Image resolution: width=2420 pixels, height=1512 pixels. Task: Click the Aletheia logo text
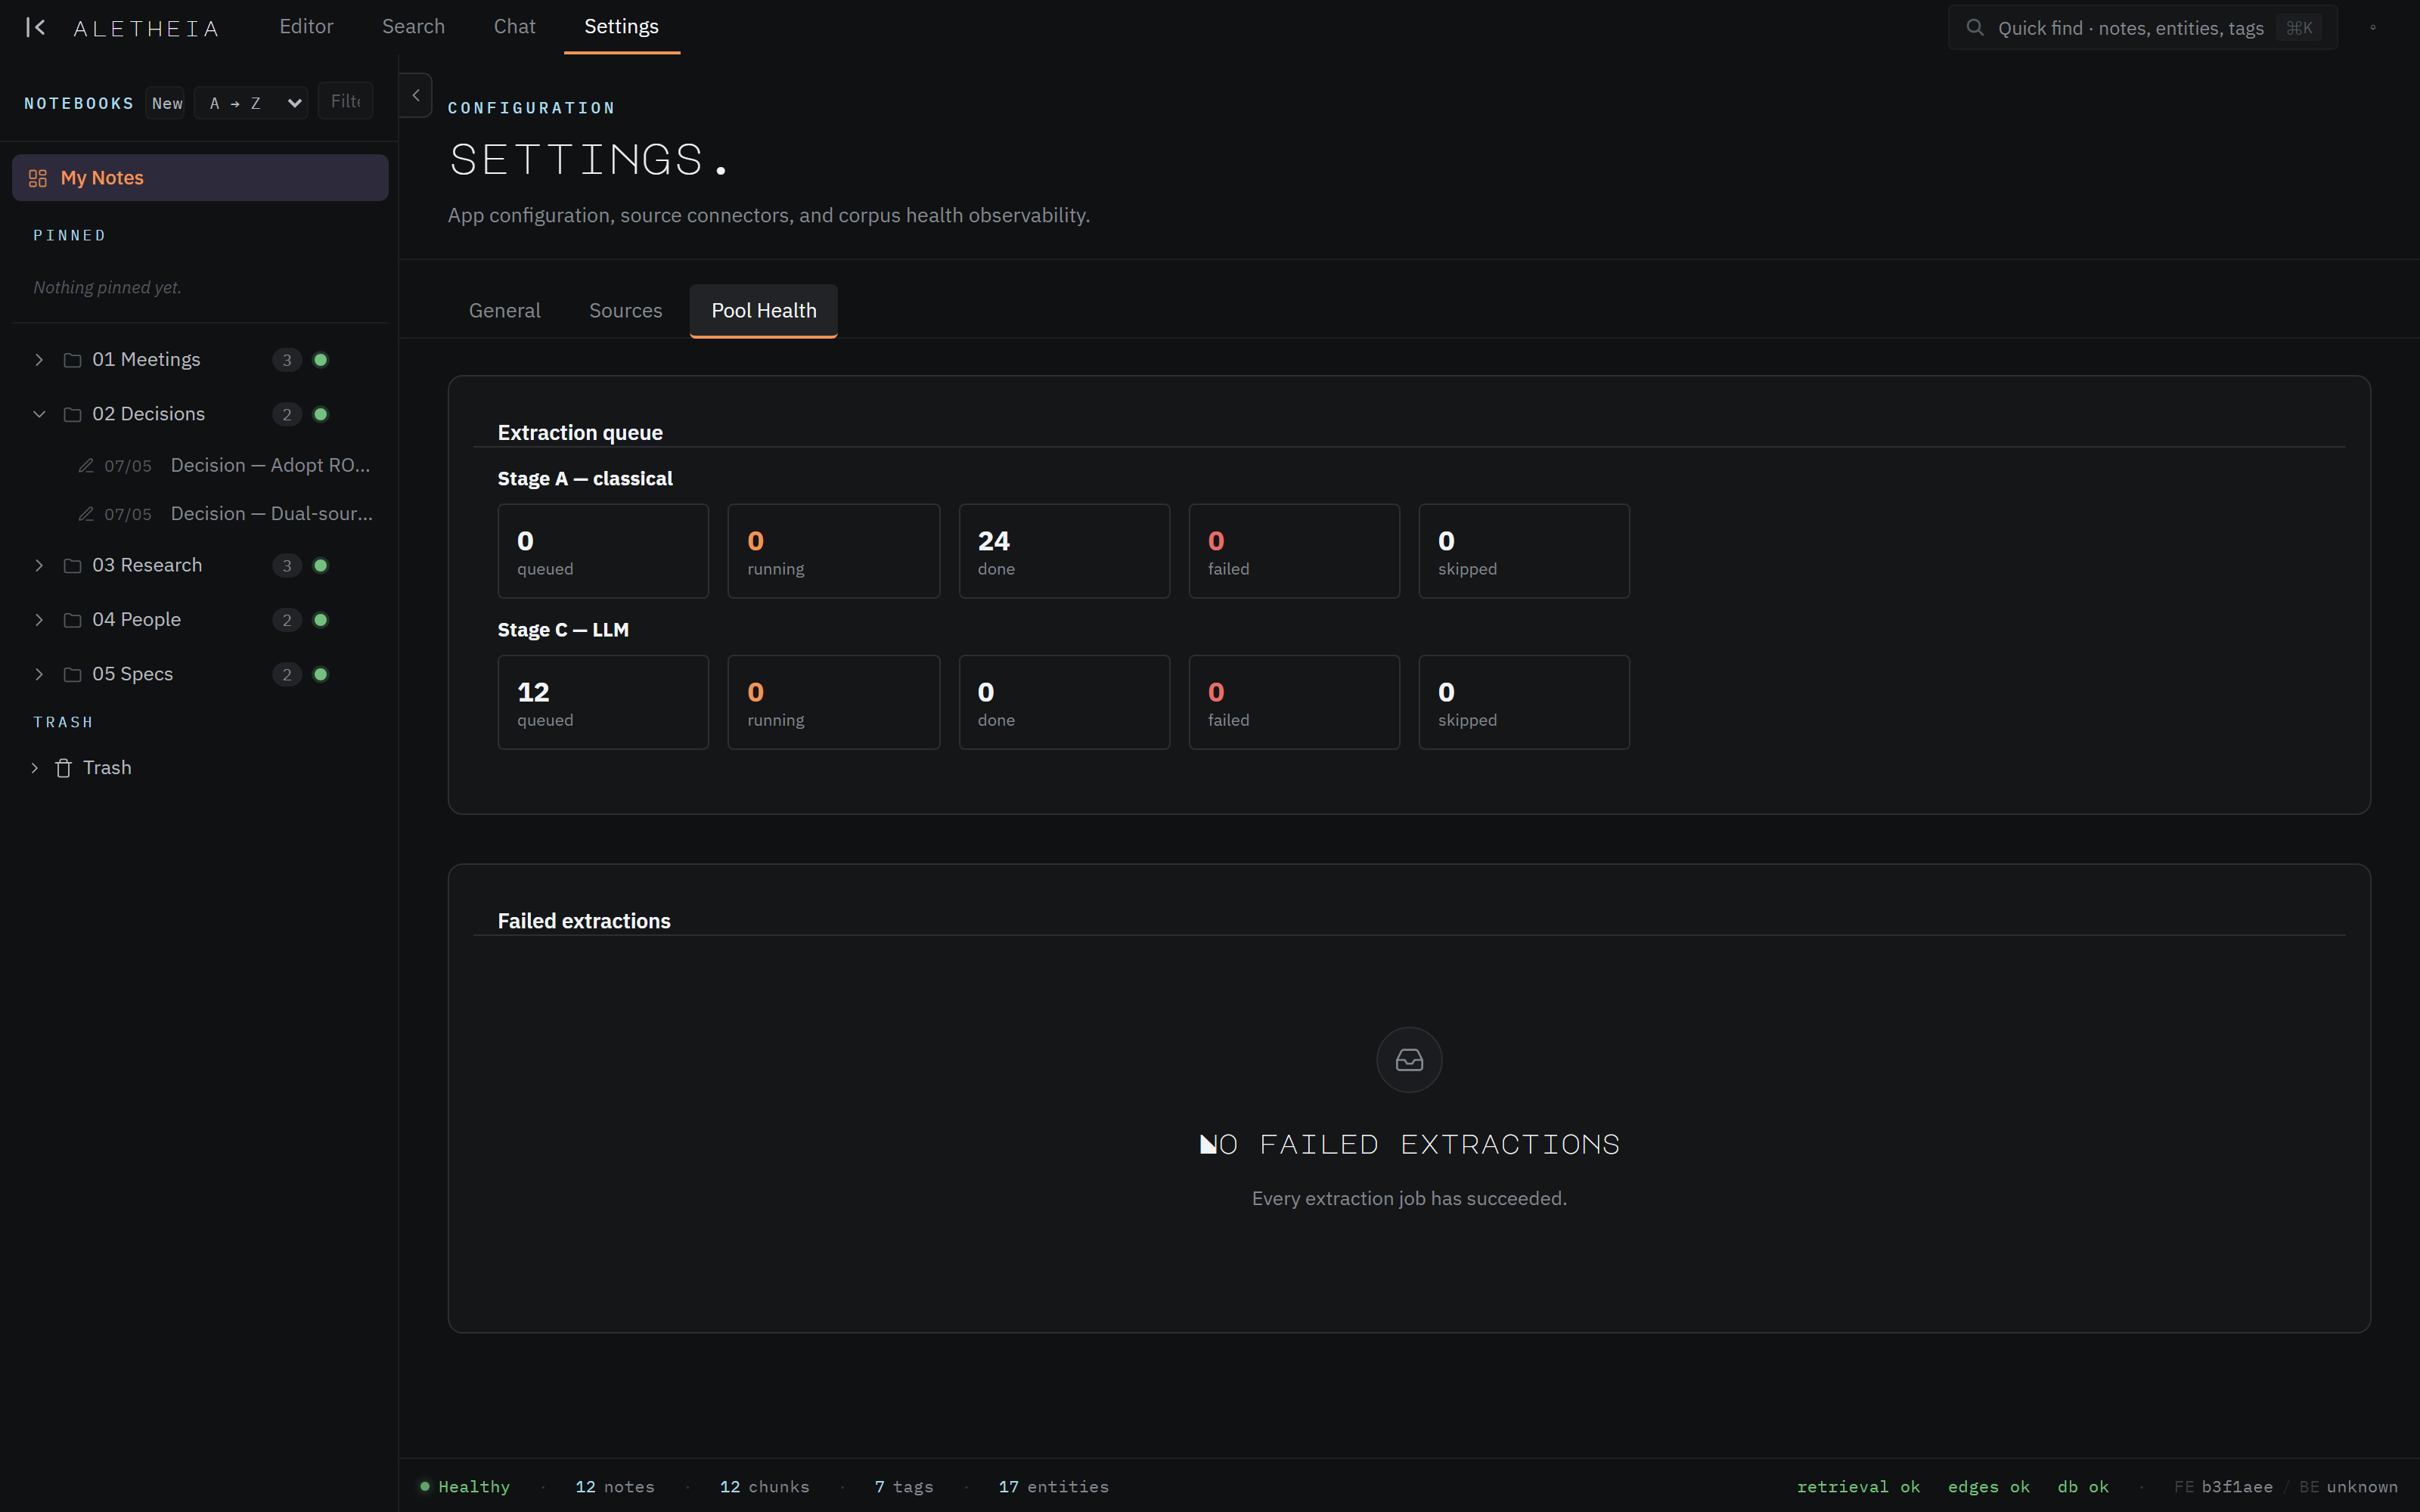[146, 28]
